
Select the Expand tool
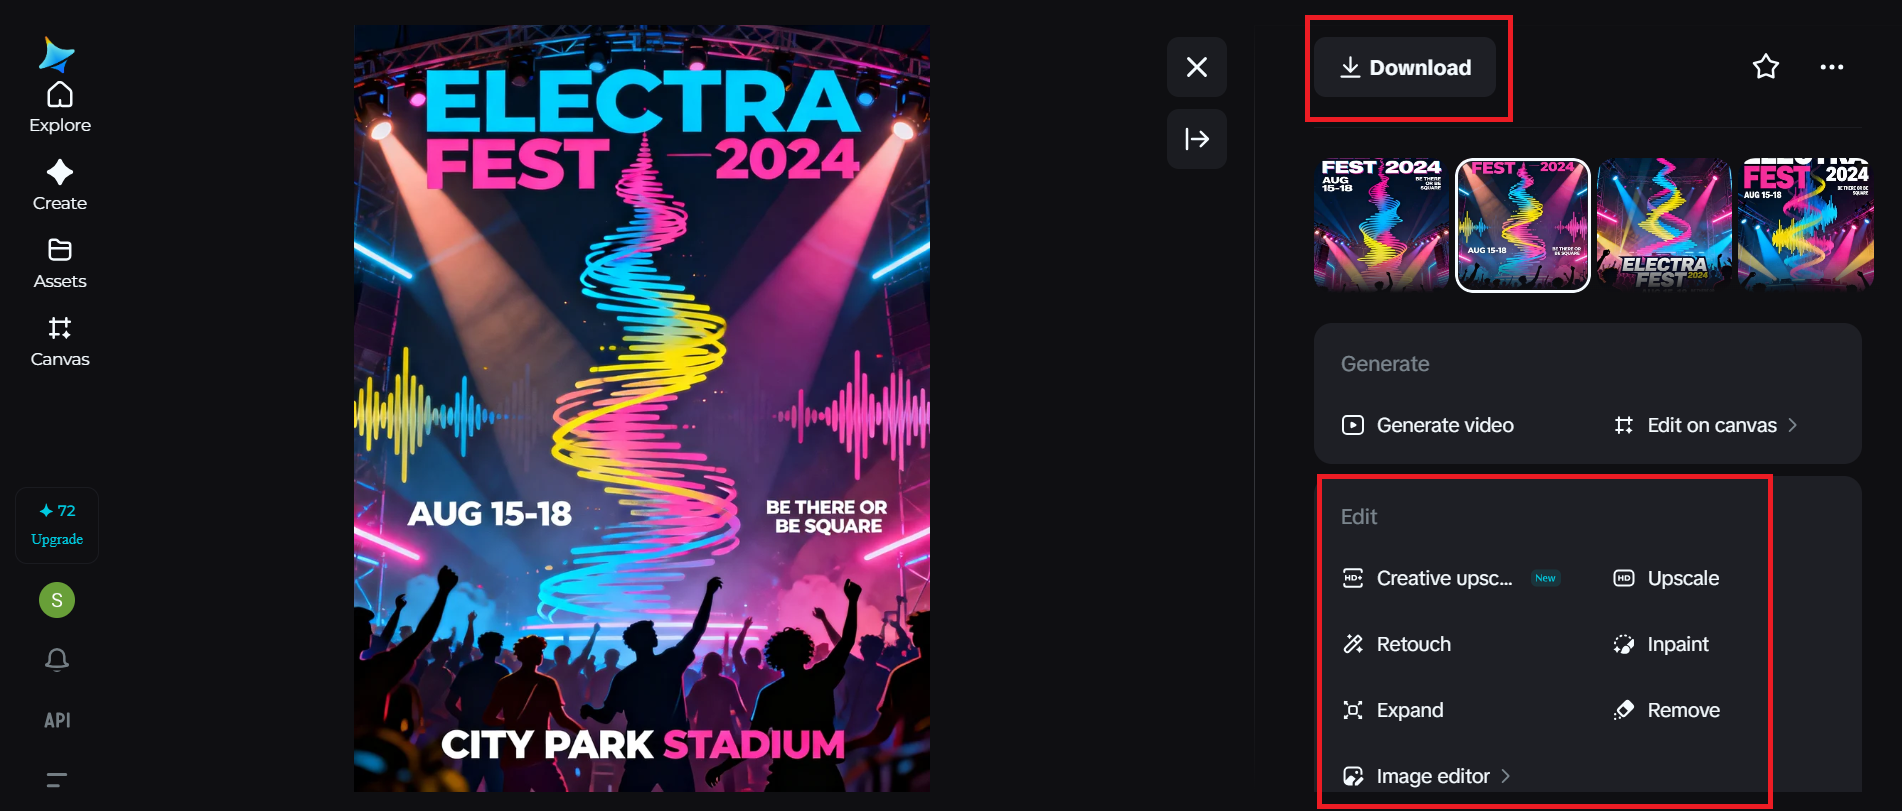(x=1409, y=710)
